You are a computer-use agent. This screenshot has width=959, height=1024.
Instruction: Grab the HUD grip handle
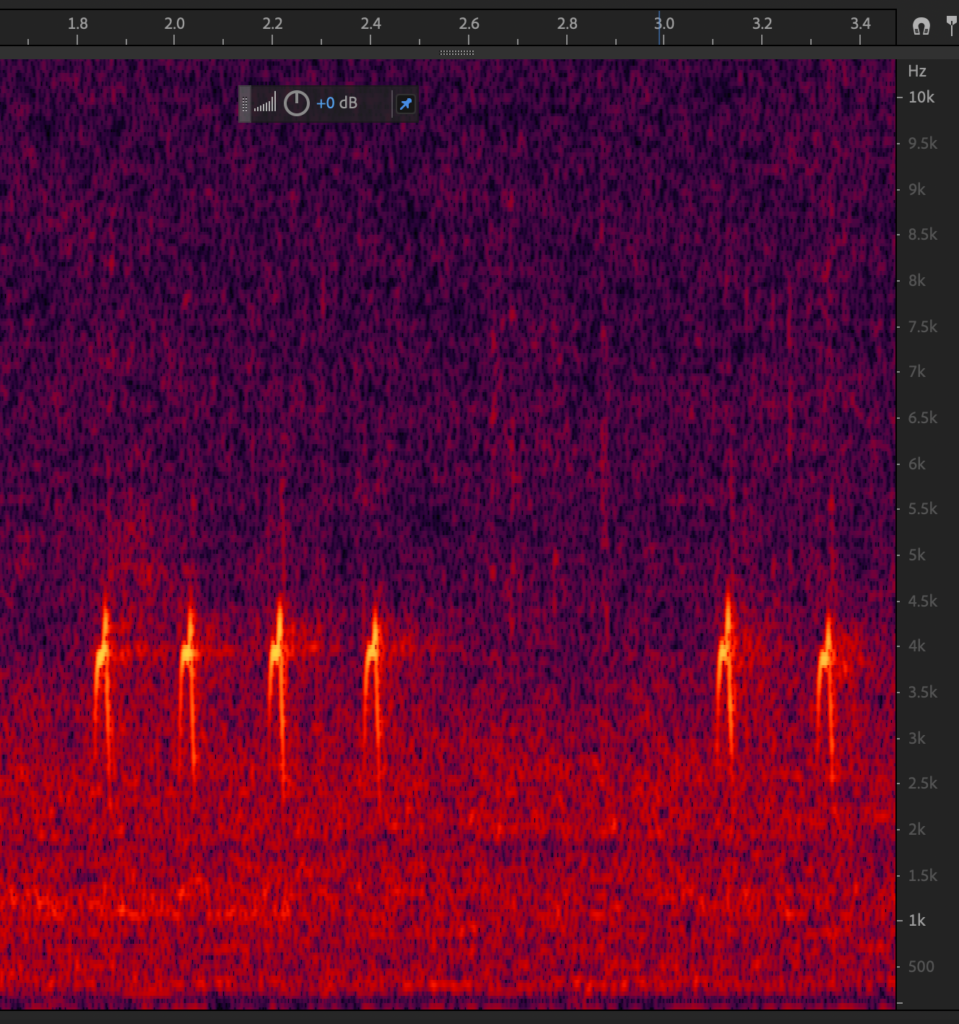click(244, 104)
